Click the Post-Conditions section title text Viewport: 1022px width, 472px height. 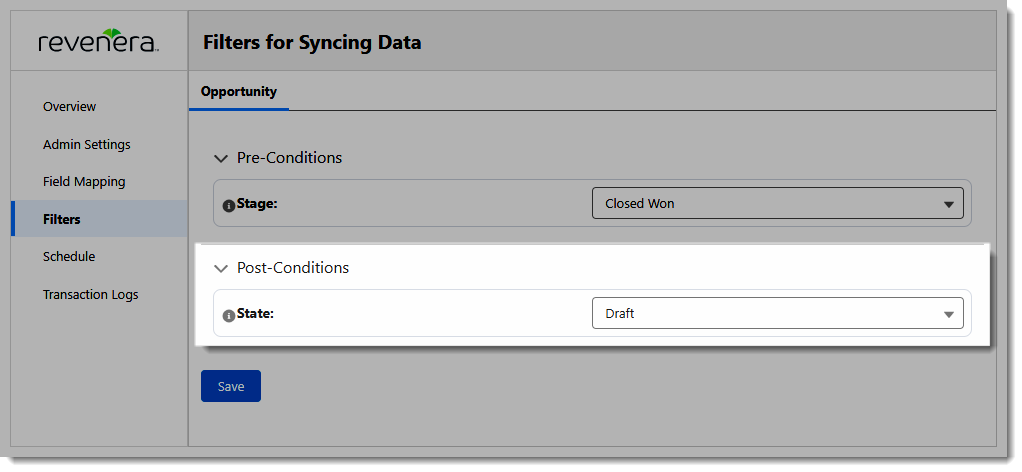[x=293, y=268]
